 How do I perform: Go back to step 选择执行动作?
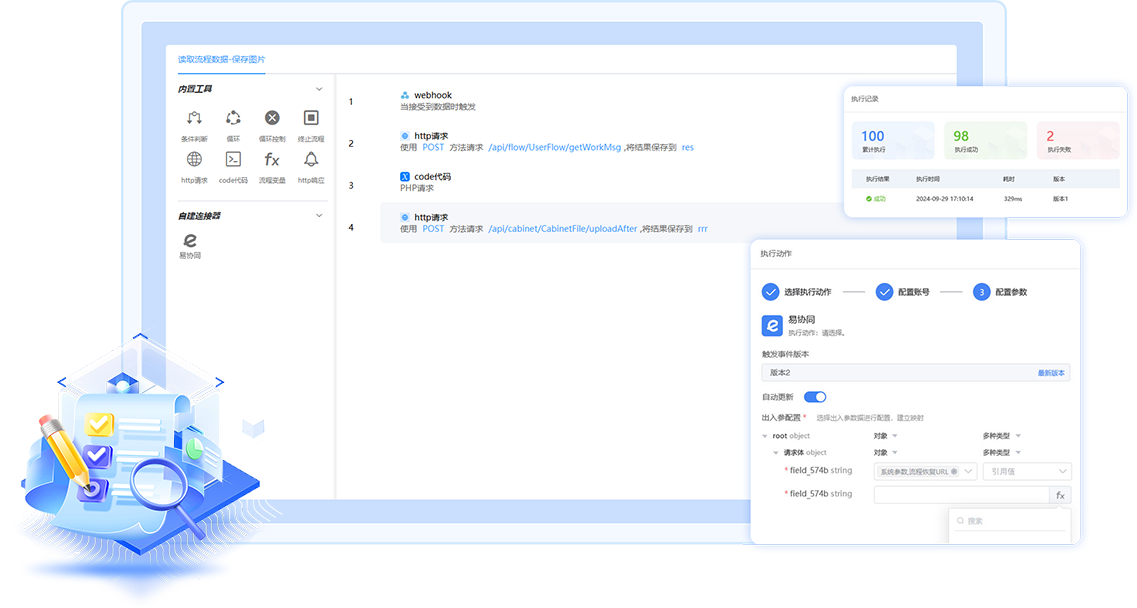tap(770, 292)
